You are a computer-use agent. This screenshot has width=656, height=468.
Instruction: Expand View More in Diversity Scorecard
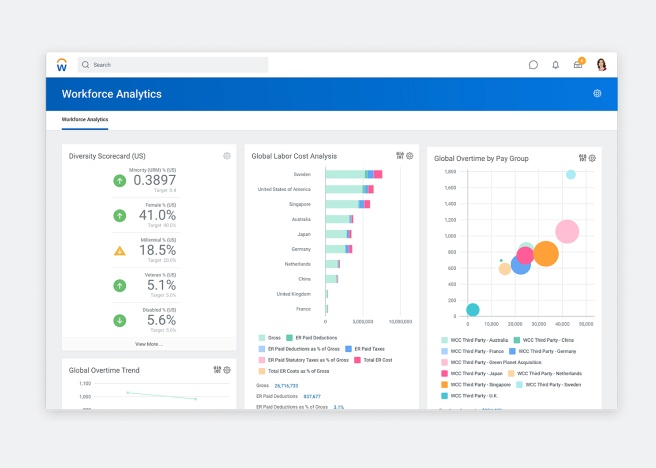148,344
